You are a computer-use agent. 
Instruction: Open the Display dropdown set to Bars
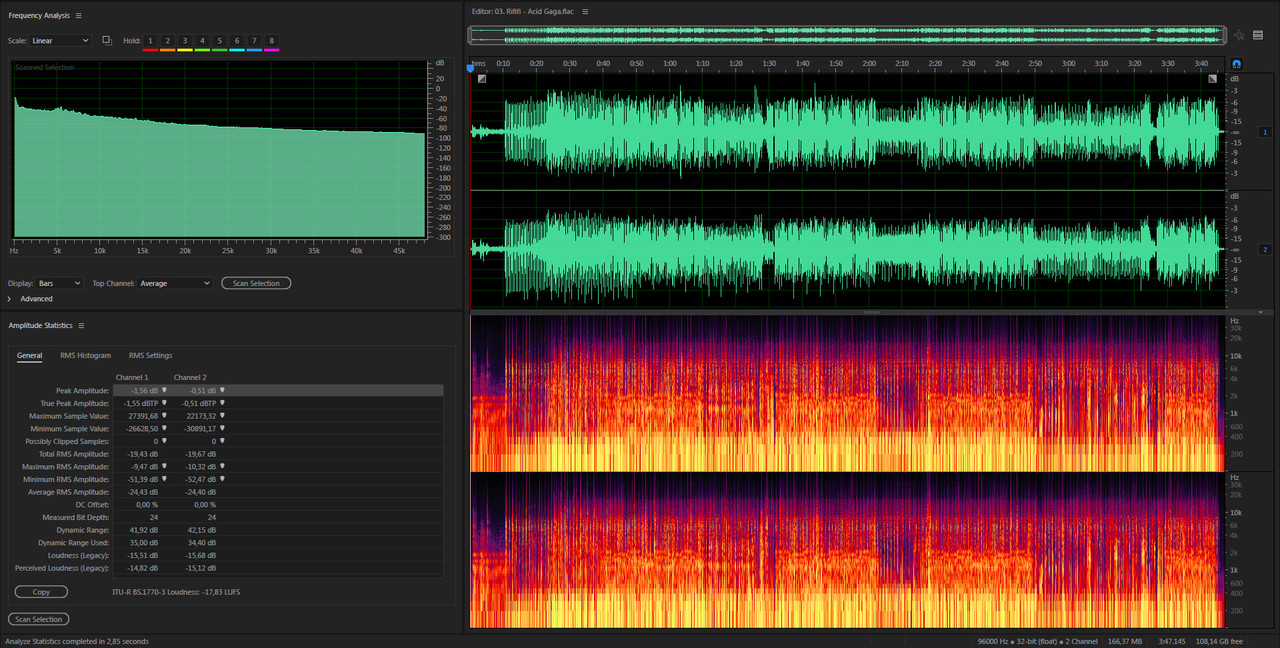coord(59,283)
